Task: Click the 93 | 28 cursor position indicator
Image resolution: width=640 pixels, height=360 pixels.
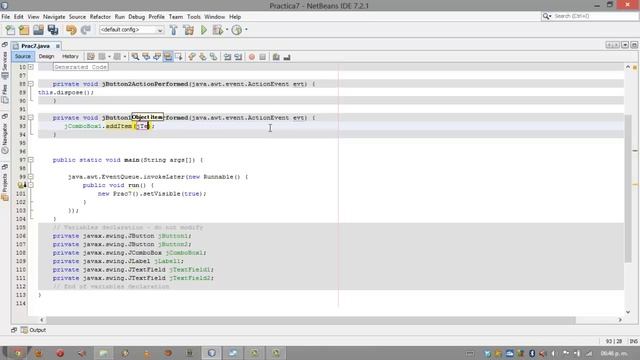Action: 614,341
